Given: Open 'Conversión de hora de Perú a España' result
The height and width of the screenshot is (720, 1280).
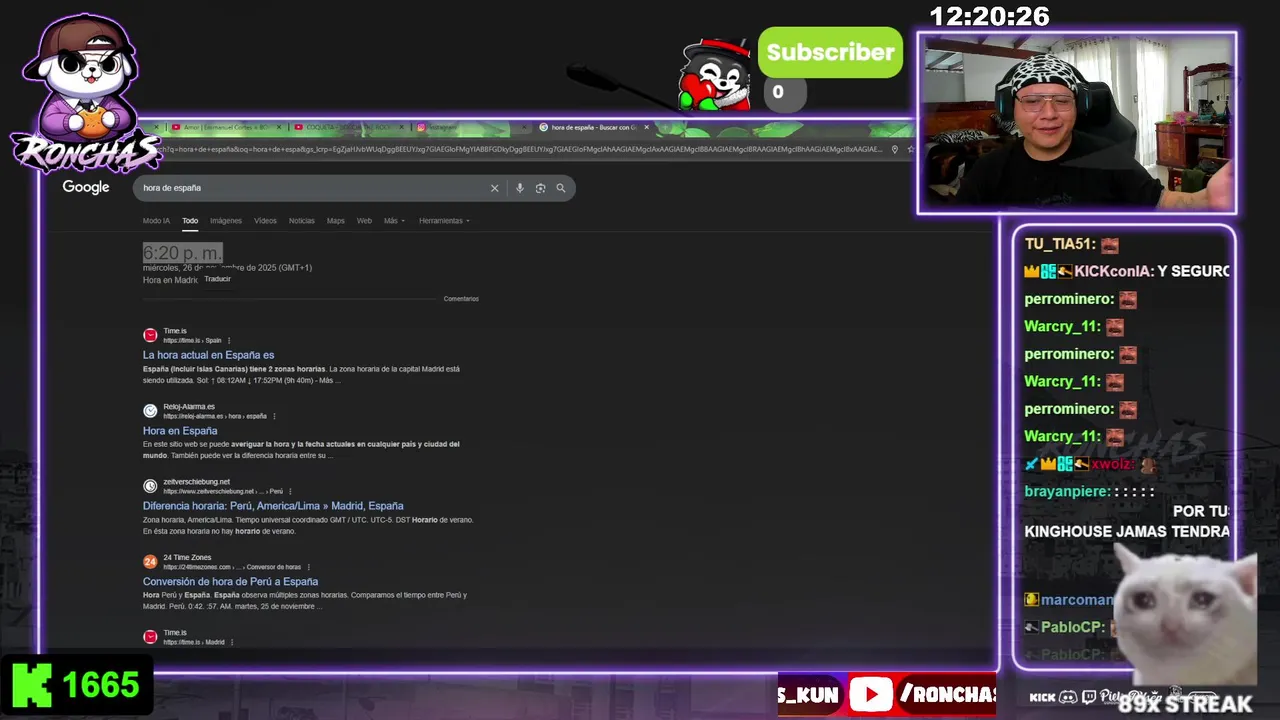Looking at the screenshot, I should (x=230, y=582).
